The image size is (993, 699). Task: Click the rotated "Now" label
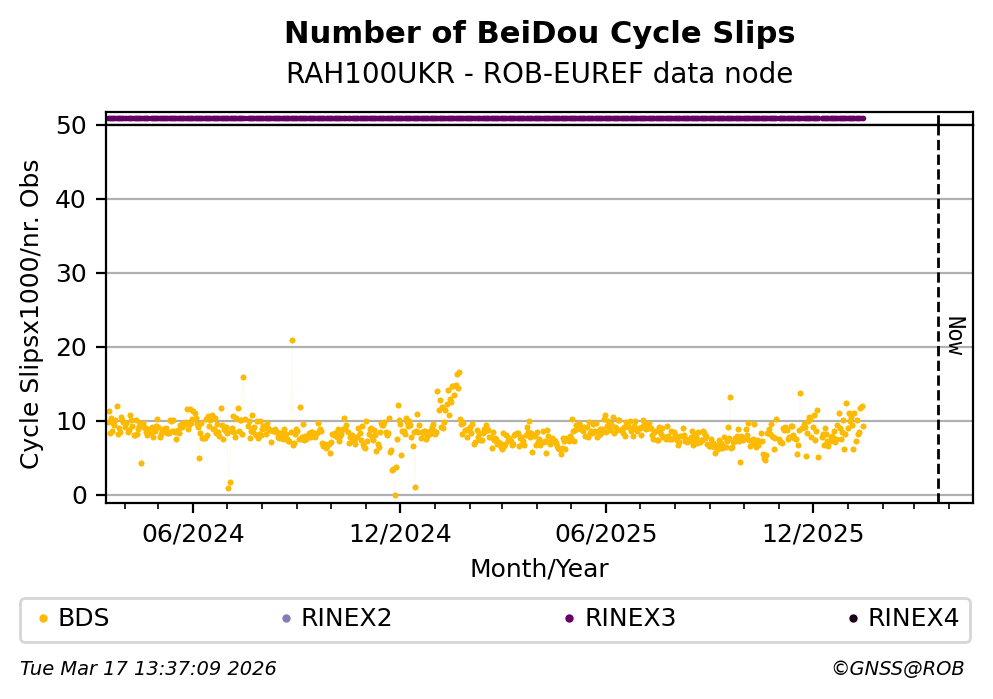point(956,335)
